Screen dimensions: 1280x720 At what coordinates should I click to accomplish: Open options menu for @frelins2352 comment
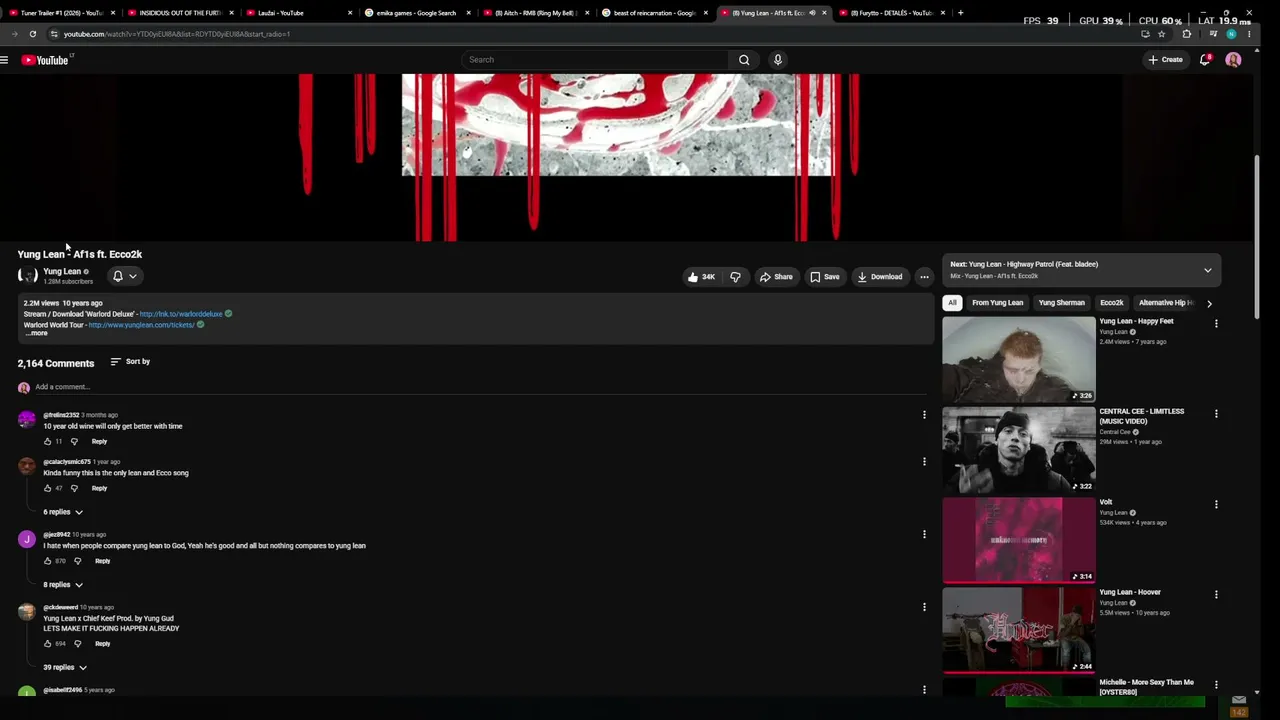pos(924,414)
